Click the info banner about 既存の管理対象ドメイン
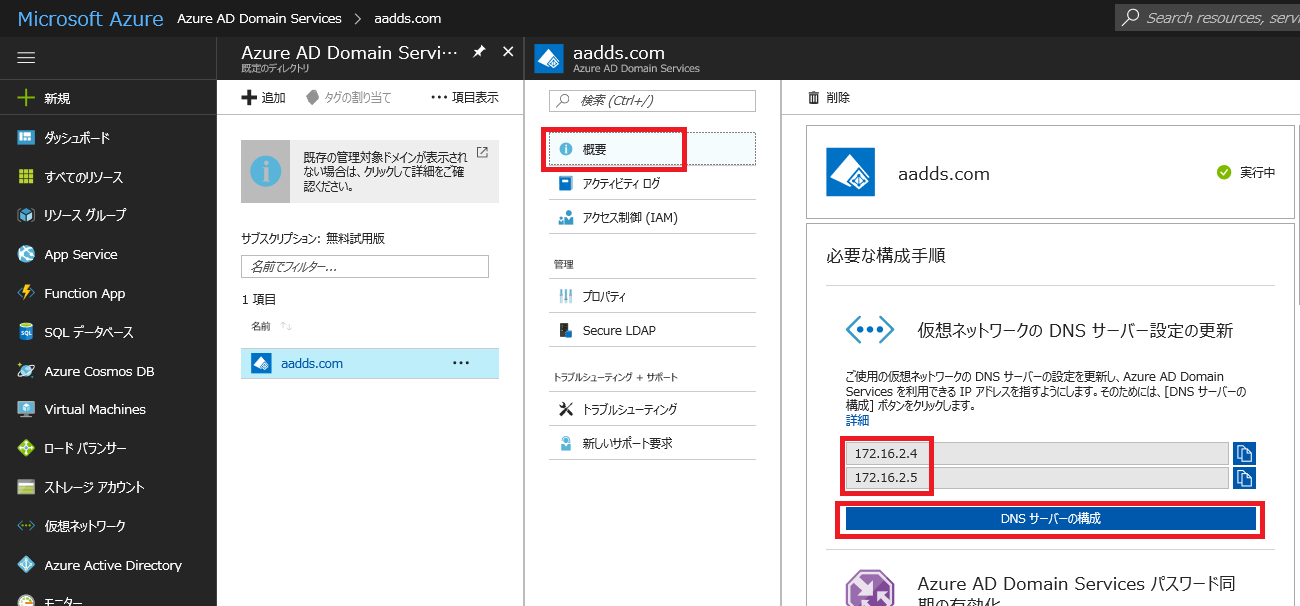This screenshot has height=606, width=1300. pos(370,171)
